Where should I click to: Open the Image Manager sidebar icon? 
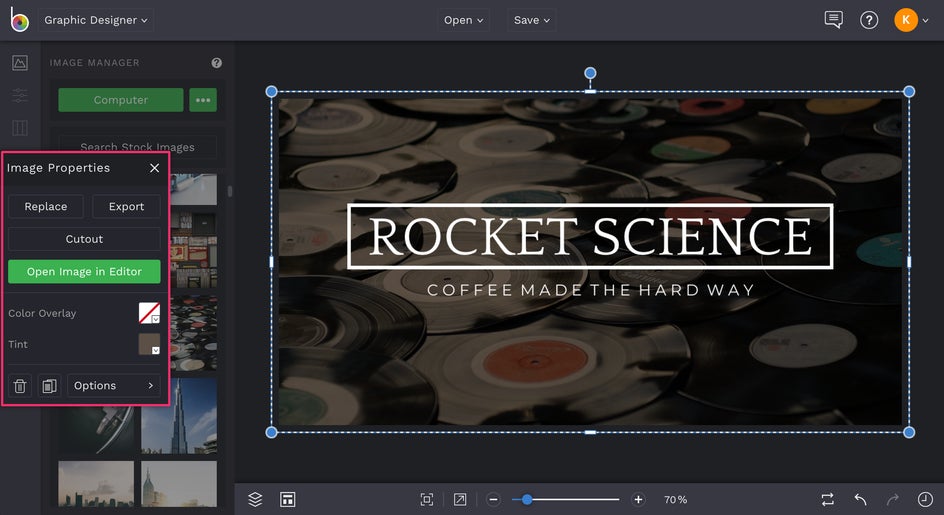click(20, 63)
